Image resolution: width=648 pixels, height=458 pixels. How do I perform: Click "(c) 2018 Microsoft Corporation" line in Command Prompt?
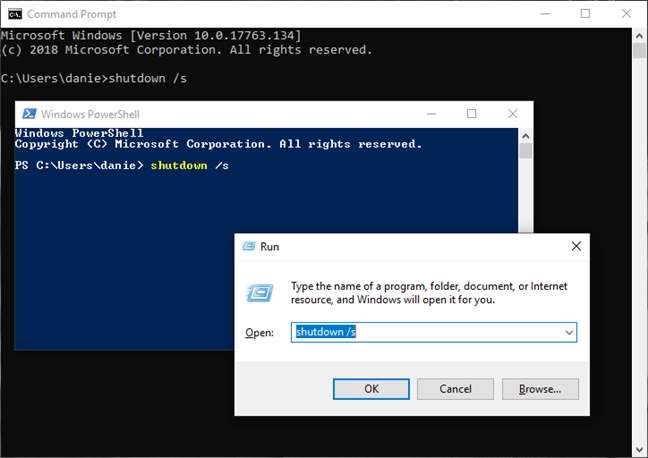tap(186, 50)
